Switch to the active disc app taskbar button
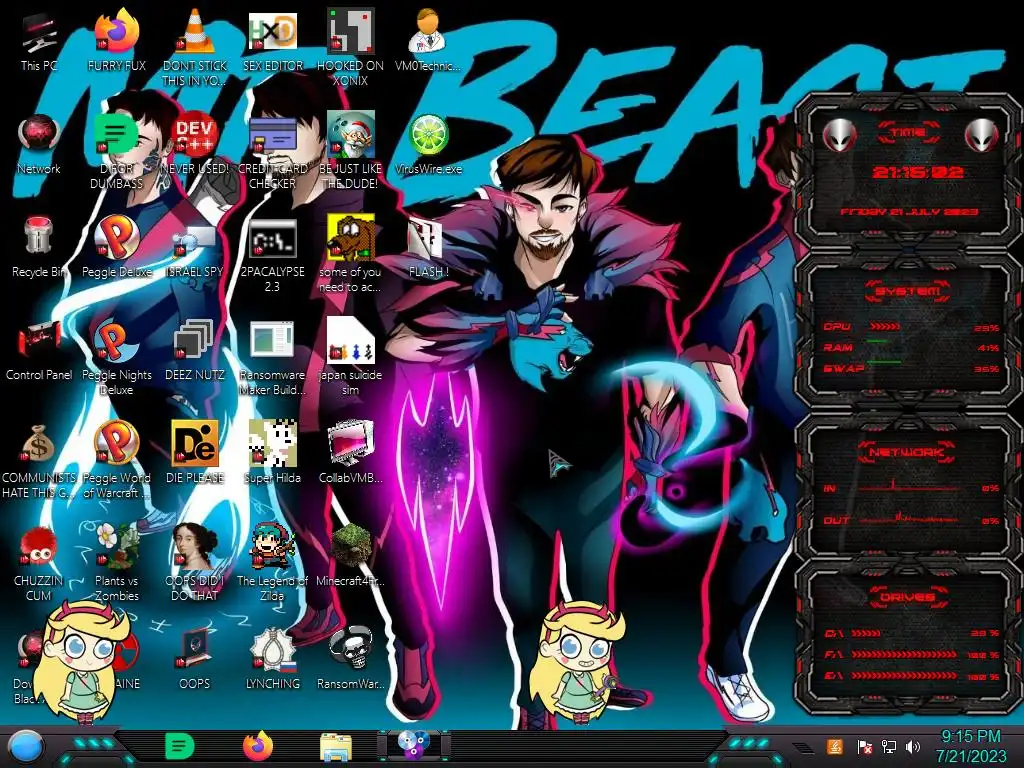Image resolution: width=1024 pixels, height=768 pixels. click(413, 746)
